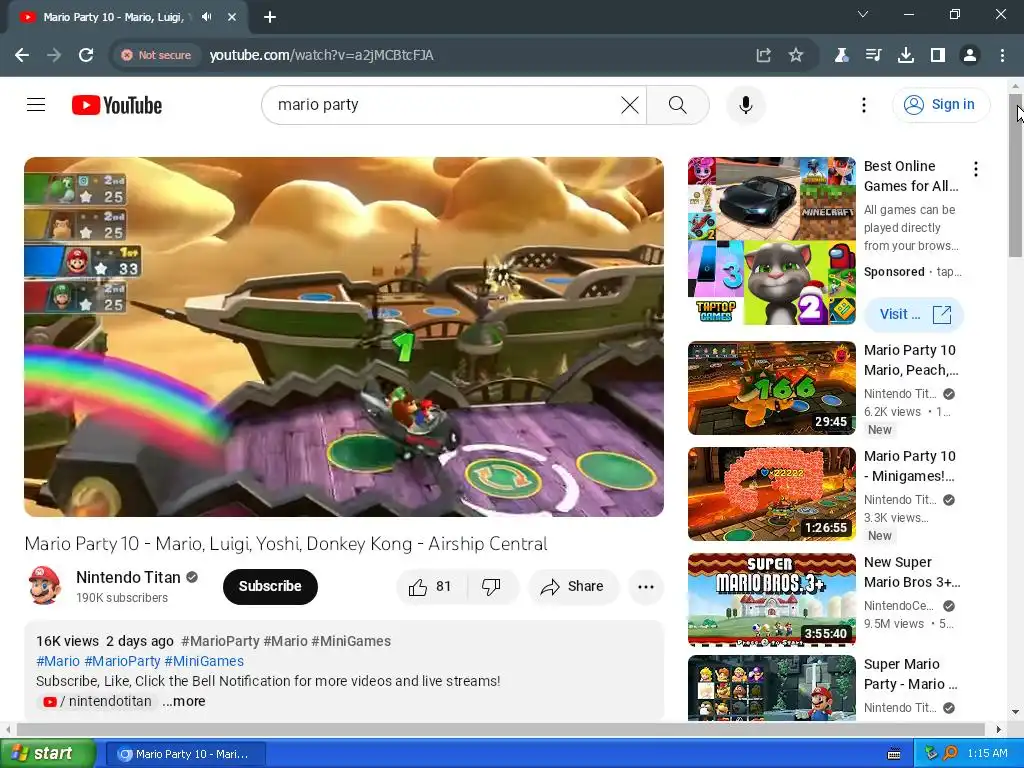Select Mario Party 10 taskbar button

pos(185,754)
